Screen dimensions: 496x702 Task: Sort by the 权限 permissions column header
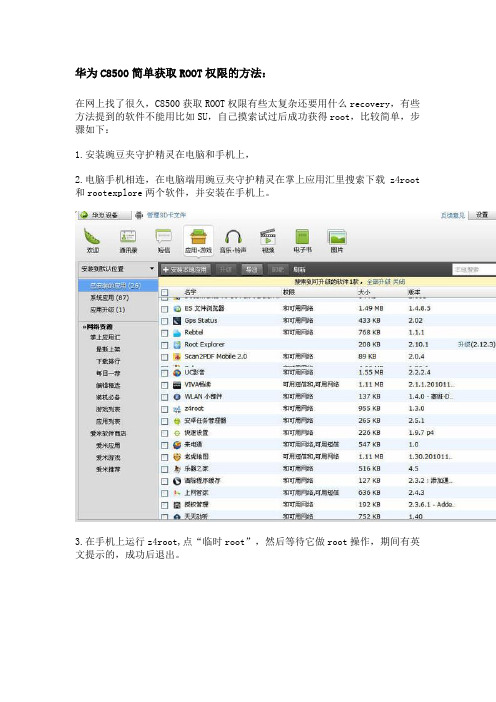tap(289, 292)
